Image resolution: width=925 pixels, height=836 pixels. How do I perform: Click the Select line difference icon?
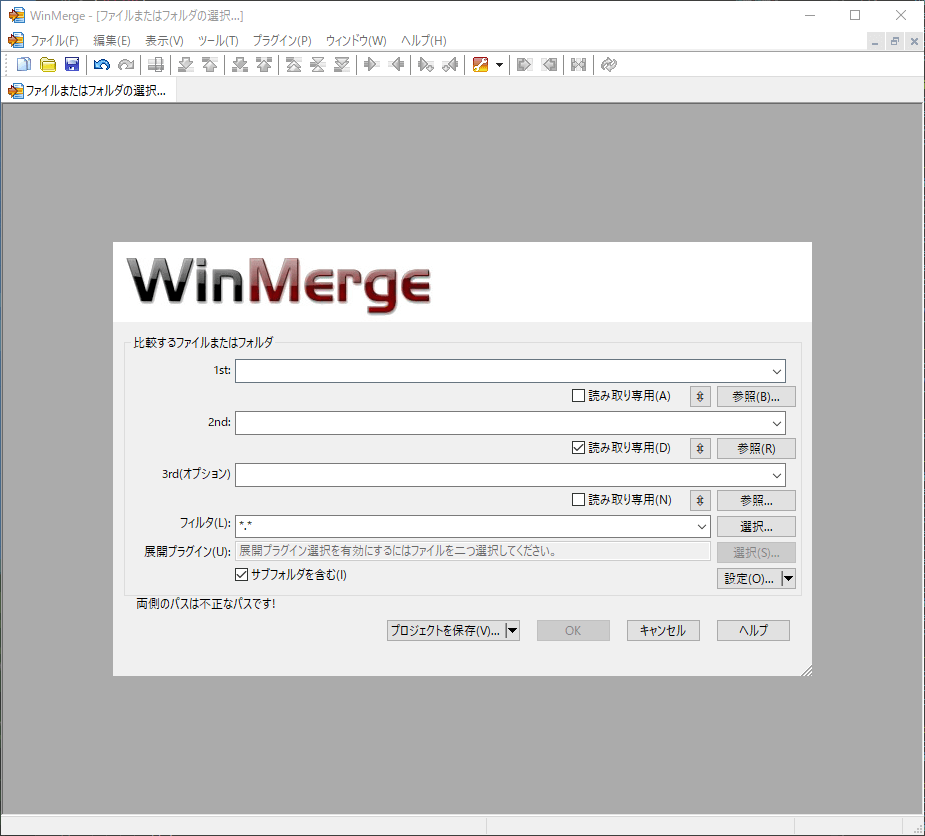pos(156,64)
